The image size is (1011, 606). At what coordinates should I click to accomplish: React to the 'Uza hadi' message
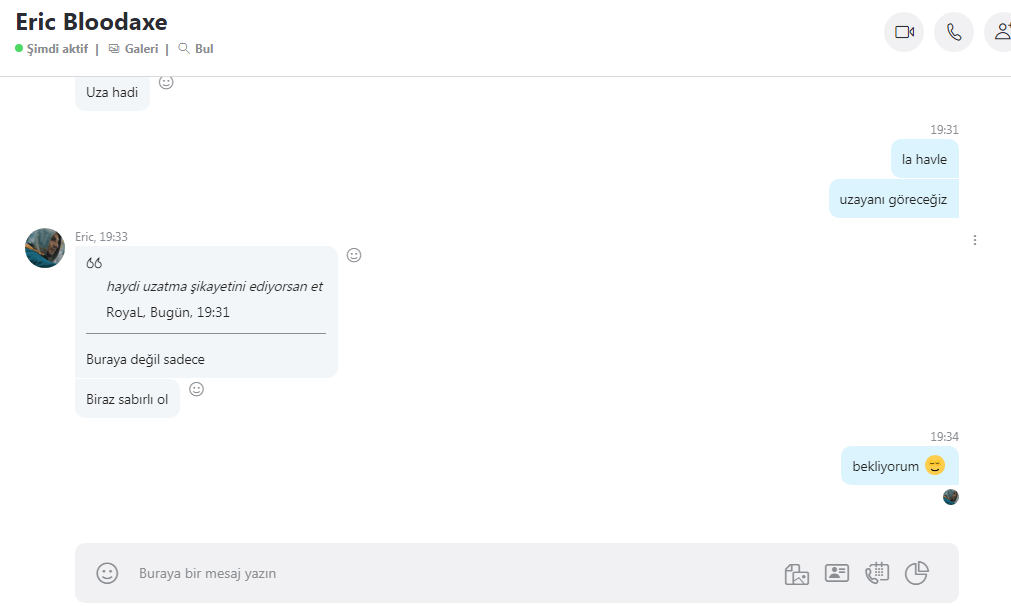tap(166, 83)
